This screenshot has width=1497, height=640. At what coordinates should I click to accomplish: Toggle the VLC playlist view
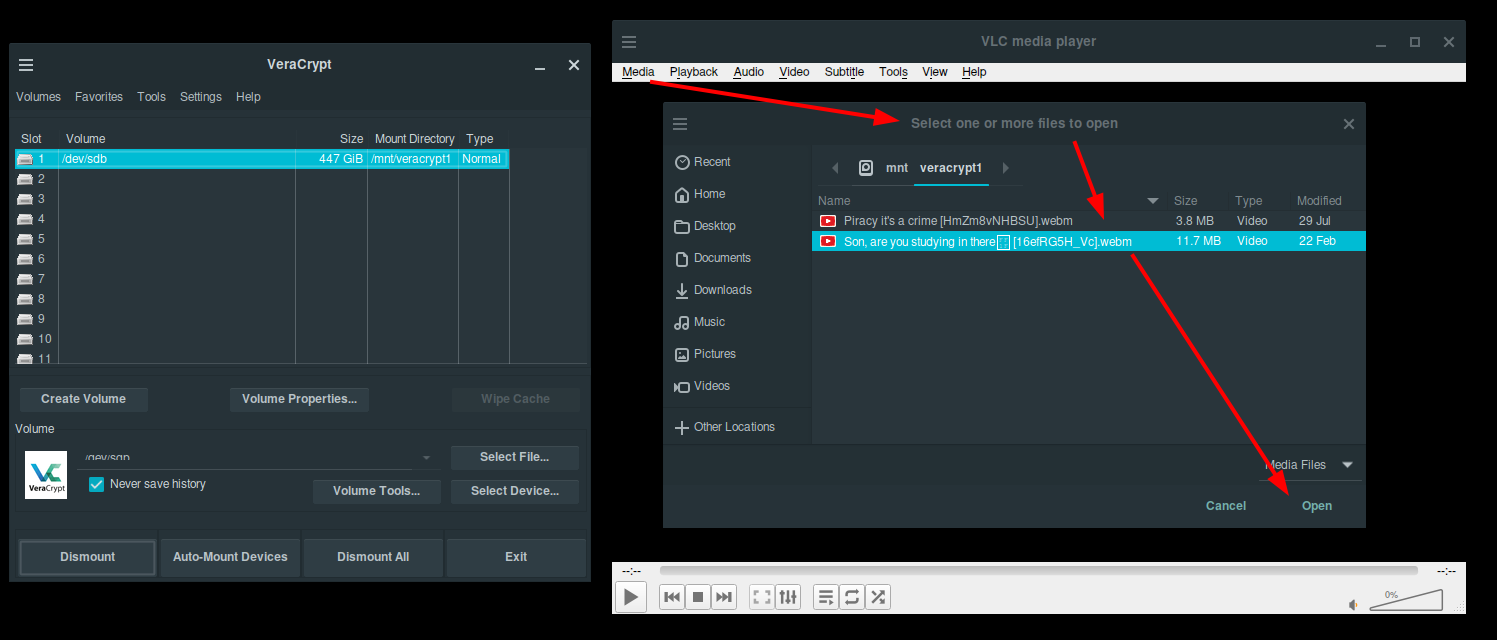coord(826,597)
